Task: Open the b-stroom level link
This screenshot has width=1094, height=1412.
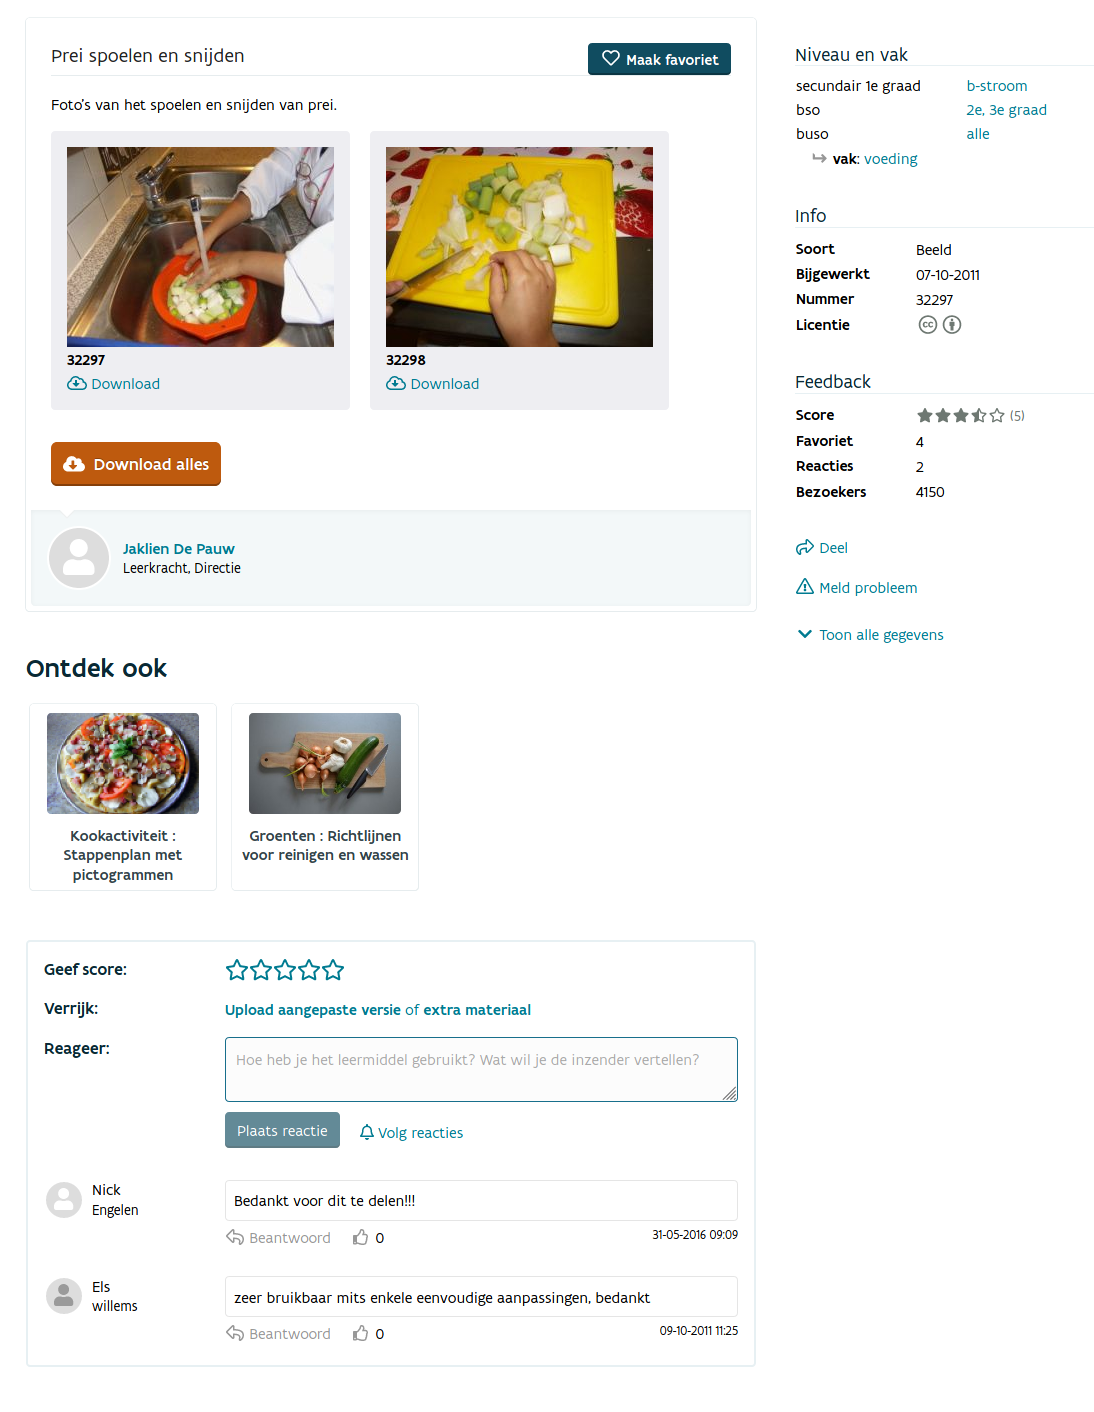Action: point(997,86)
